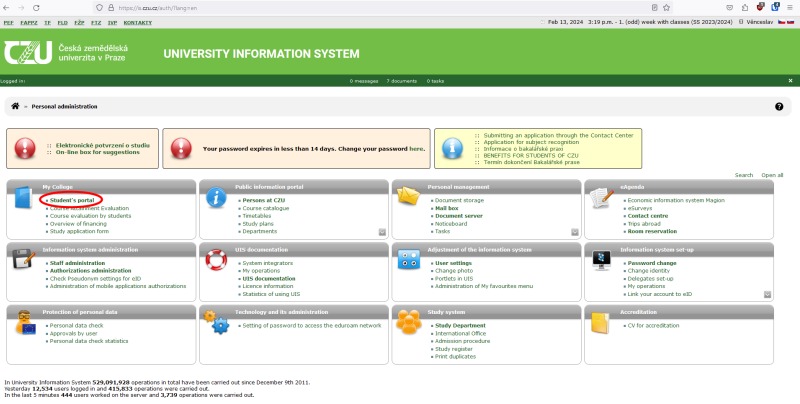Click the Accreditation yellow folder icon
Image resolution: width=800 pixels, height=404 pixels.
601,323
